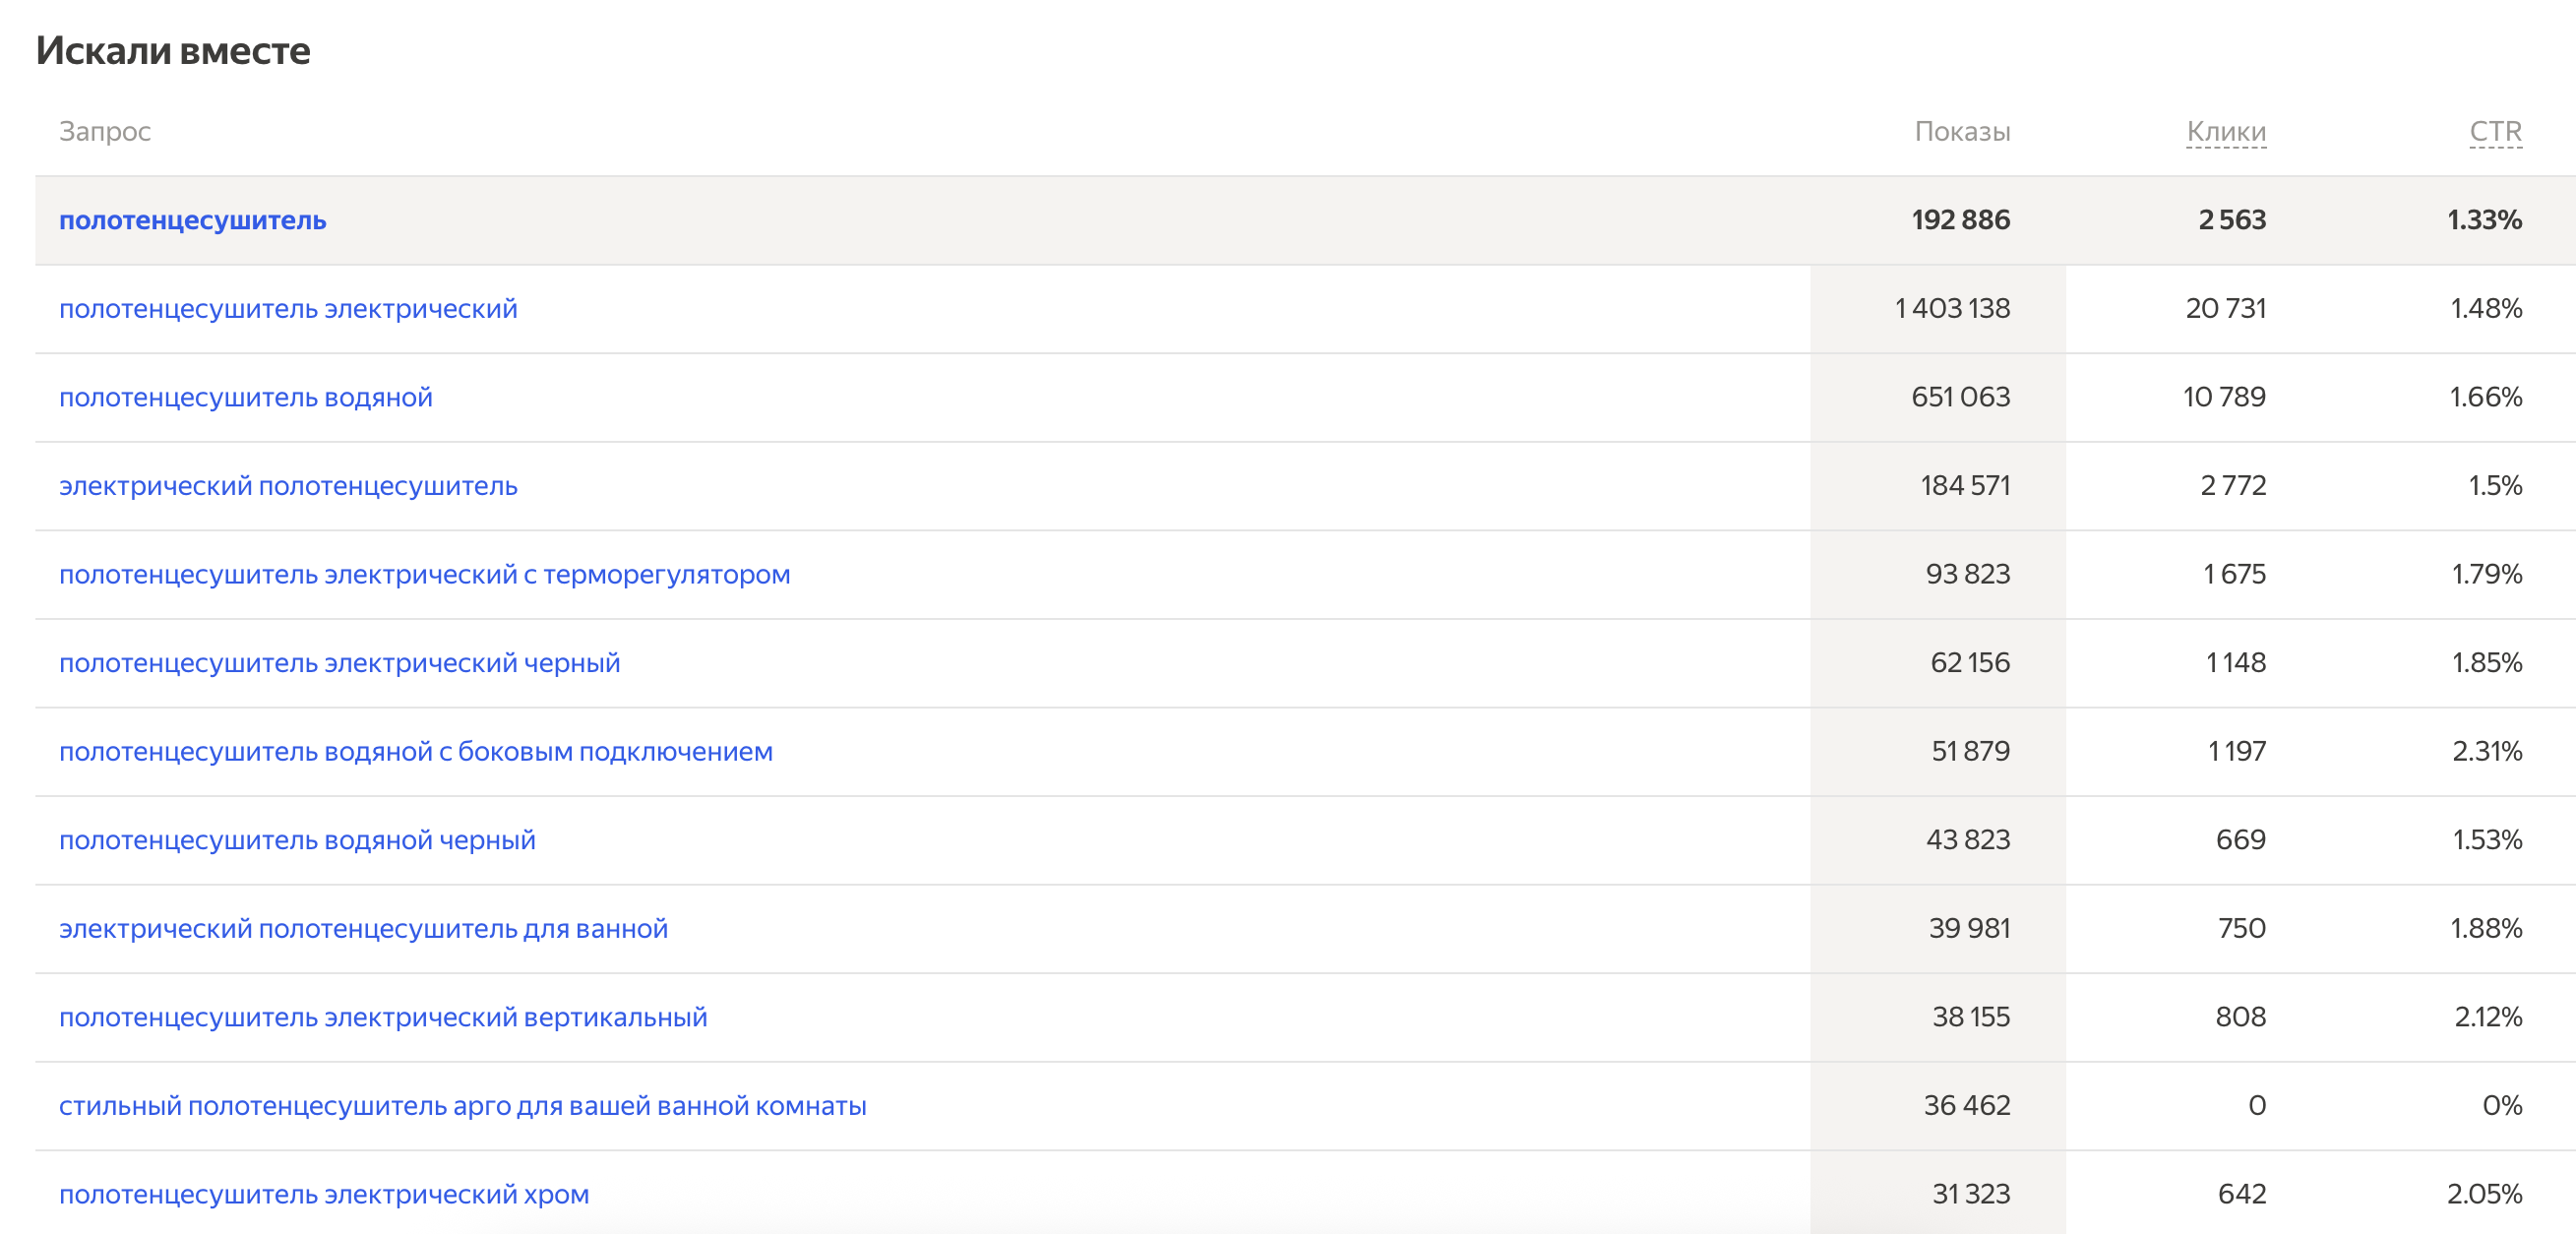Viewport: 2576px width, 1234px height.
Task: Select CTR value '2.31%'
Action: 2487,752
